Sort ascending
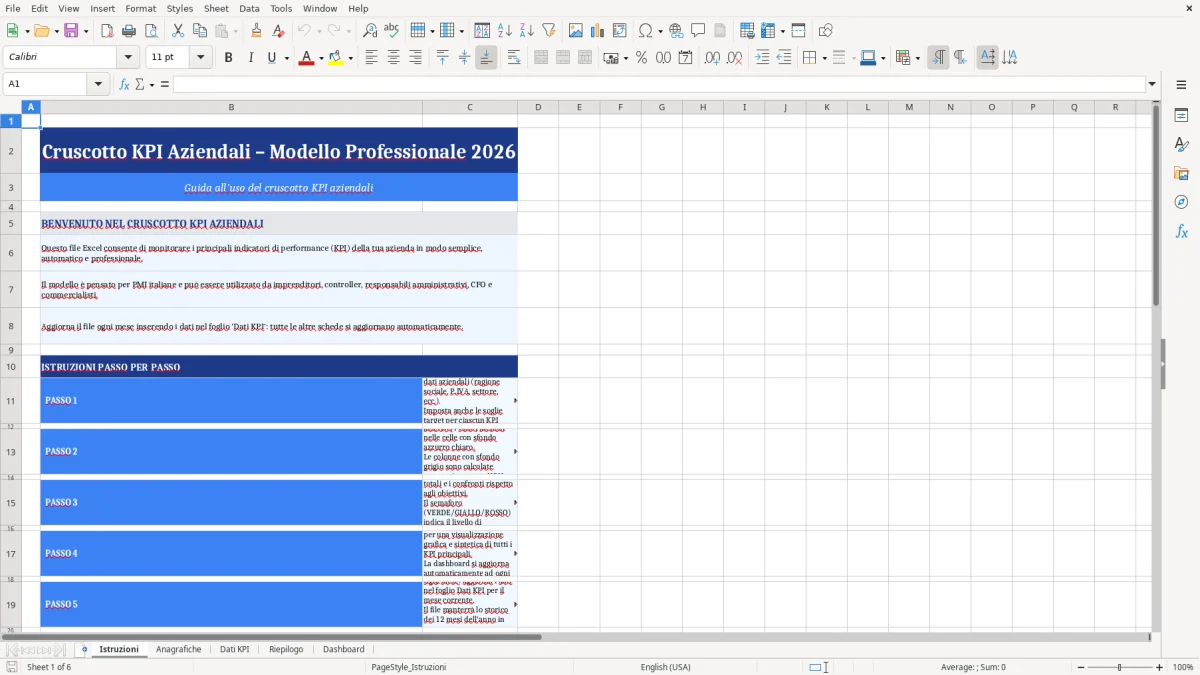 (505, 31)
